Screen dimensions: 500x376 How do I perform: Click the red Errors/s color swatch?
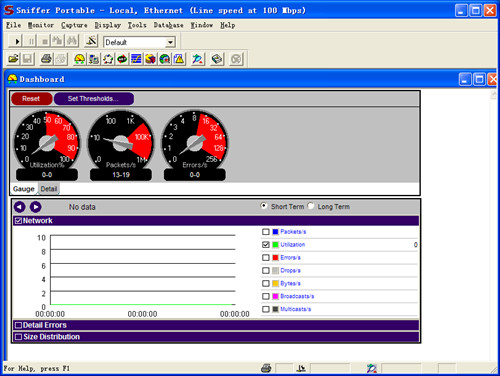pos(275,258)
